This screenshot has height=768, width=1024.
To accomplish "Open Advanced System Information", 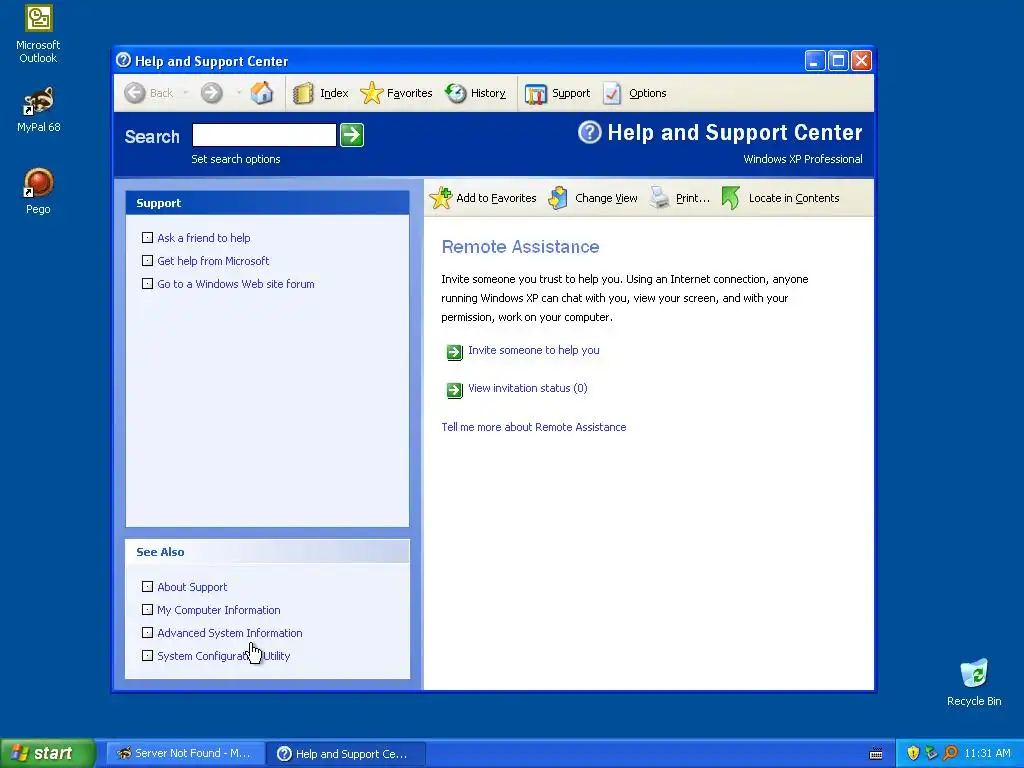I will [x=230, y=633].
